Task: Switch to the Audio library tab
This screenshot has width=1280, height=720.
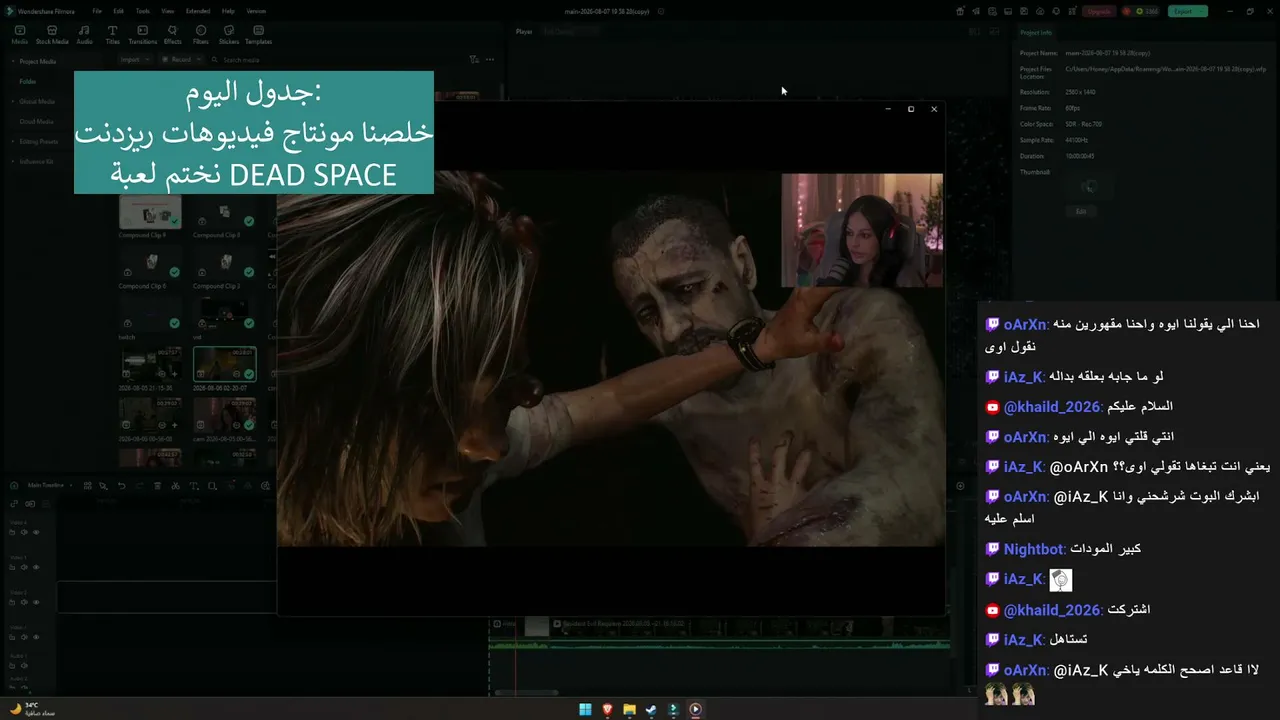Action: tap(85, 35)
